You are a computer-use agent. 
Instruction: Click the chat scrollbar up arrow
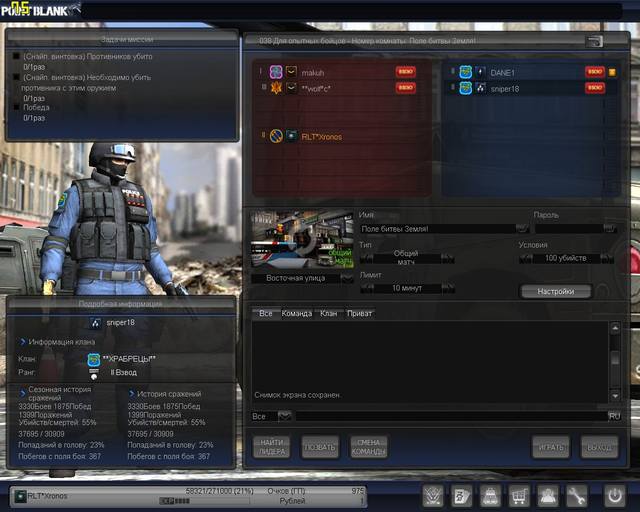pos(615,327)
